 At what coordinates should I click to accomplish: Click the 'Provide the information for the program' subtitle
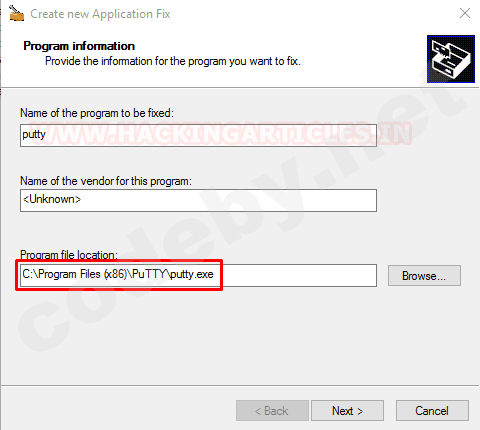[x=173, y=61]
